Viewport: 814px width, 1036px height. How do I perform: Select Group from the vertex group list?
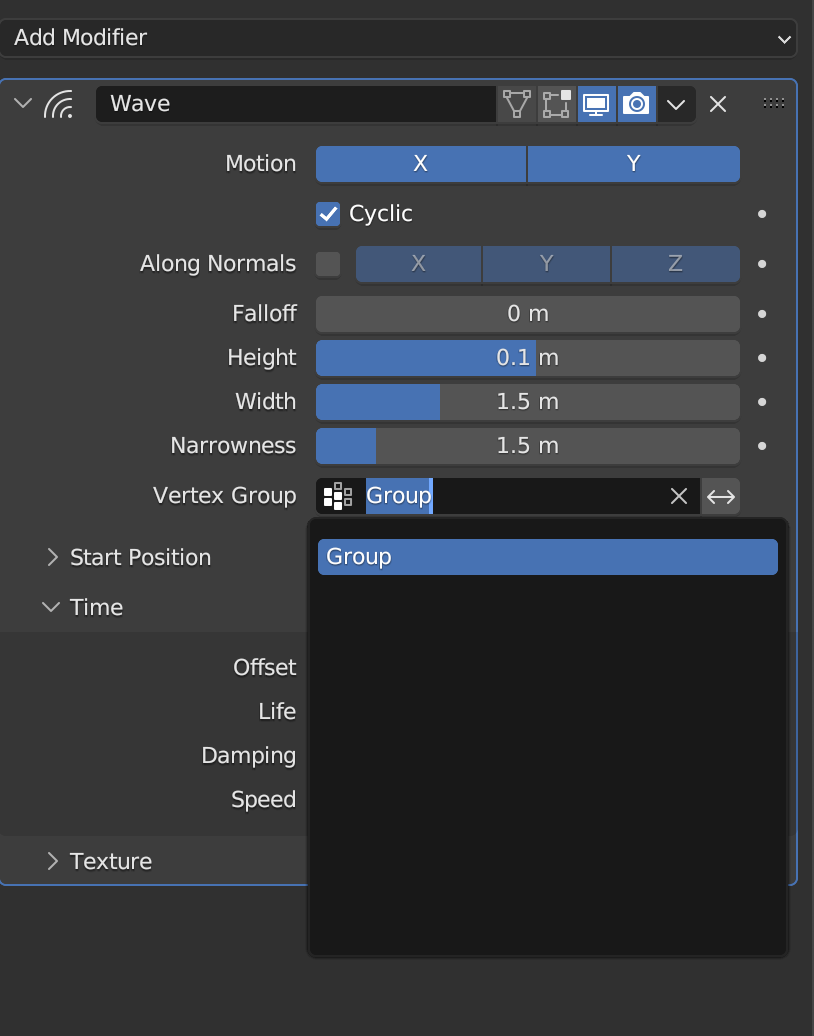coord(548,557)
